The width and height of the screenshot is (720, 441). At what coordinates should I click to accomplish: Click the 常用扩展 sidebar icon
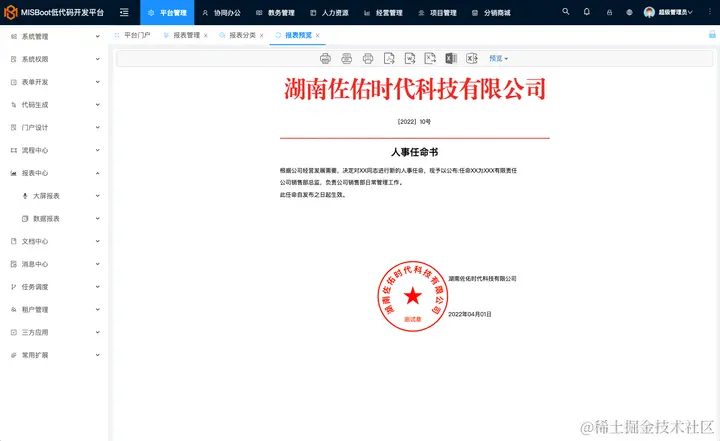click(14, 355)
